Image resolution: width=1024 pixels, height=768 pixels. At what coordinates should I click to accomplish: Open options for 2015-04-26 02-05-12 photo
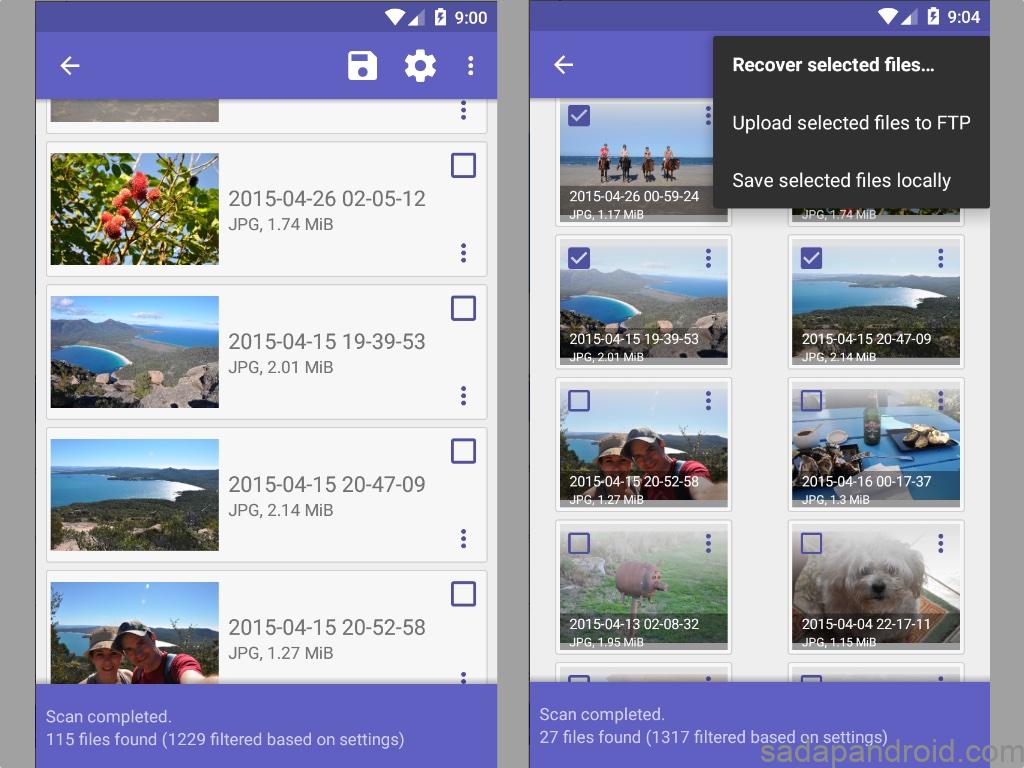pyautogui.click(x=463, y=252)
